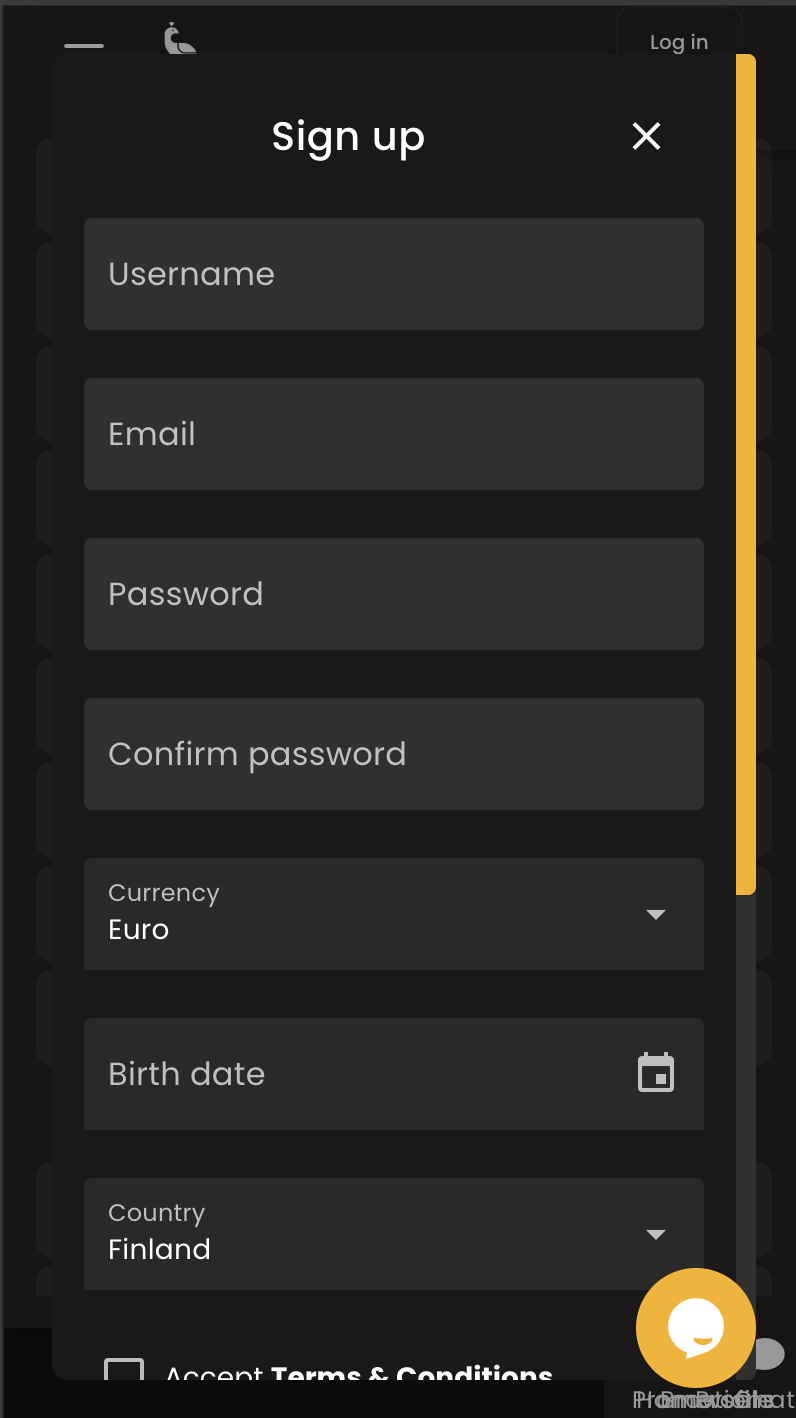Click the Sign up heading

pyautogui.click(x=348, y=137)
